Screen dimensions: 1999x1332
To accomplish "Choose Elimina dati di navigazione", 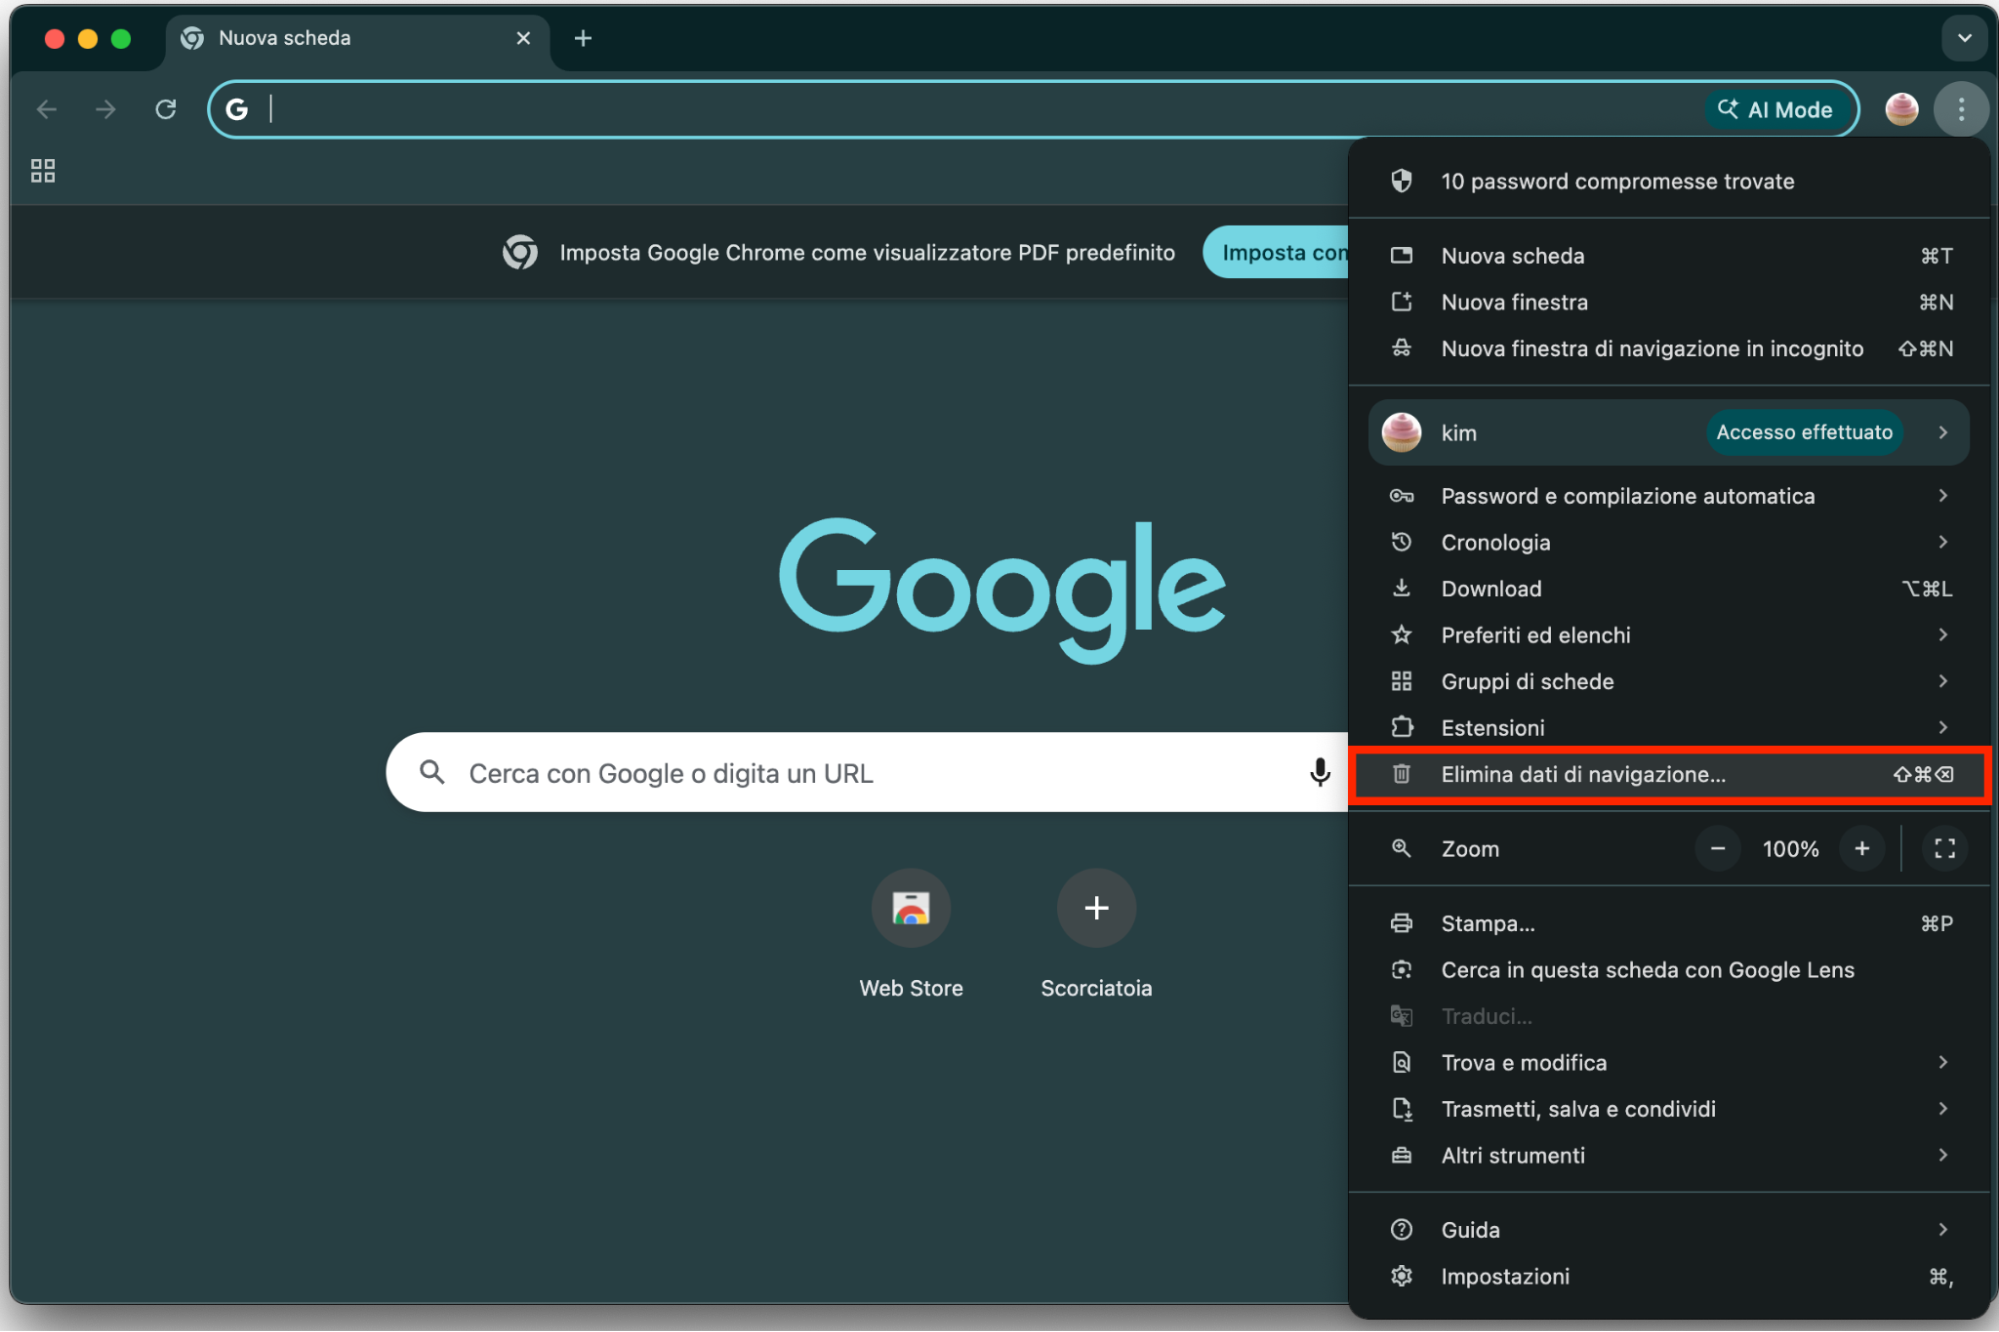I will coord(1668,774).
